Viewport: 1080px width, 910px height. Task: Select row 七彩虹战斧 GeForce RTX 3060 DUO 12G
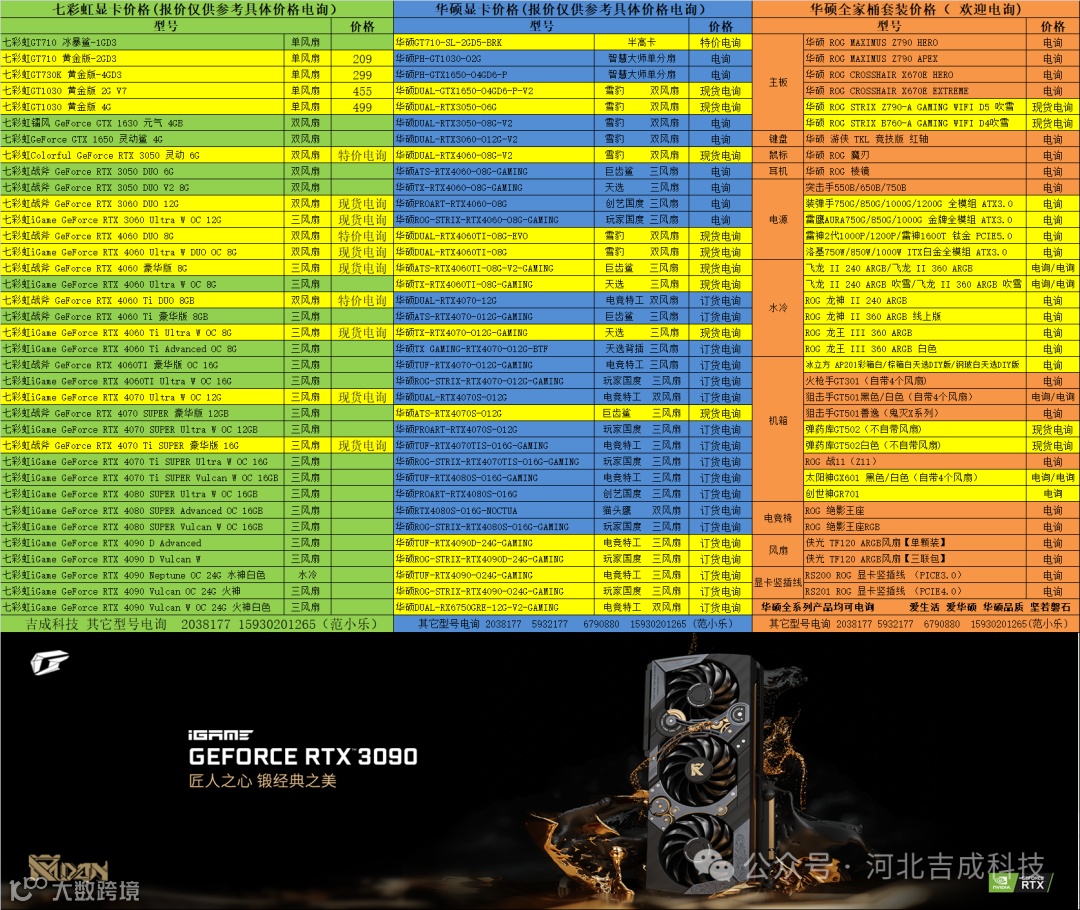196,203
